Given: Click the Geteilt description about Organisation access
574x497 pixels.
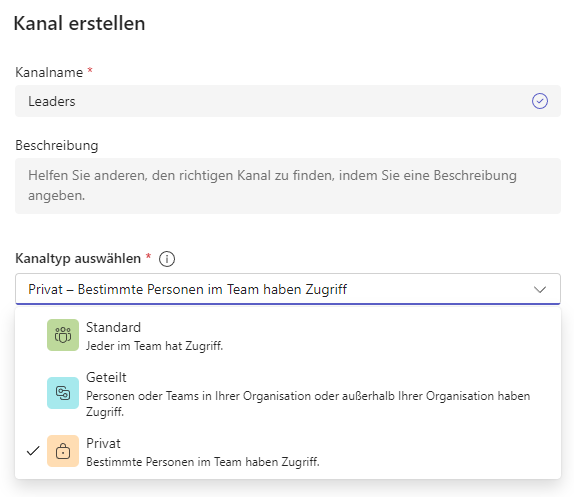Looking at the screenshot, I should point(308,404).
